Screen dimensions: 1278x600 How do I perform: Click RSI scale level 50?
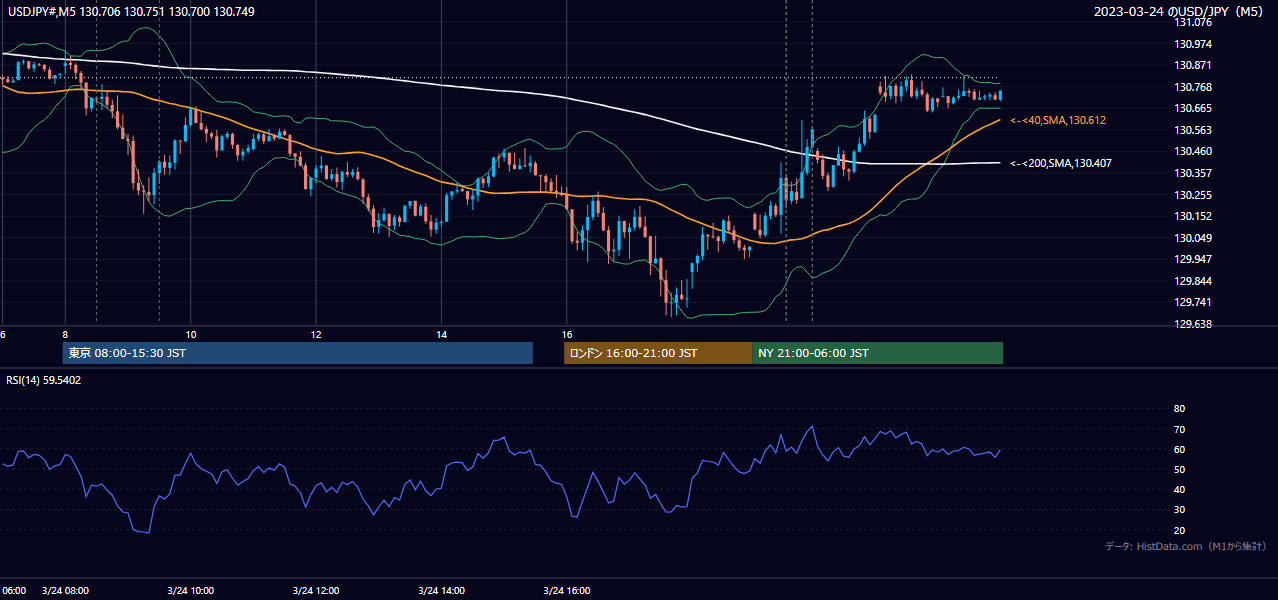click(1179, 469)
